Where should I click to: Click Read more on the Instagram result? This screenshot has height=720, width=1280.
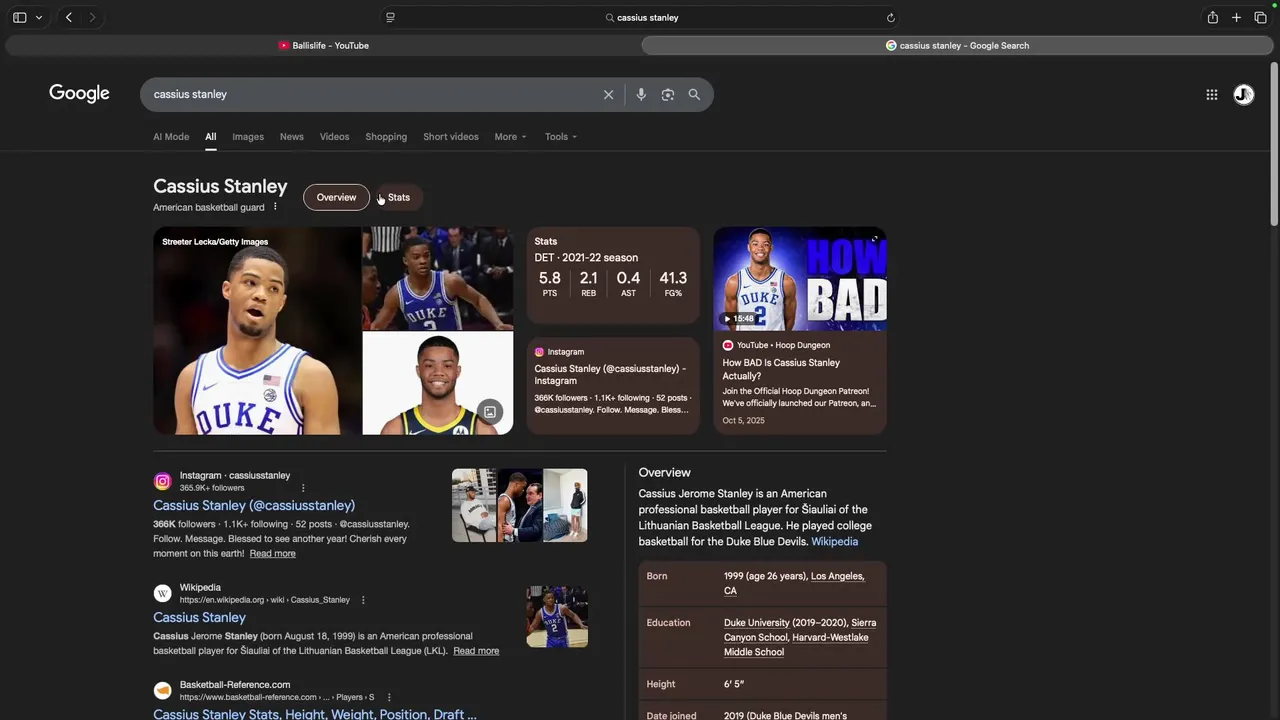click(272, 553)
